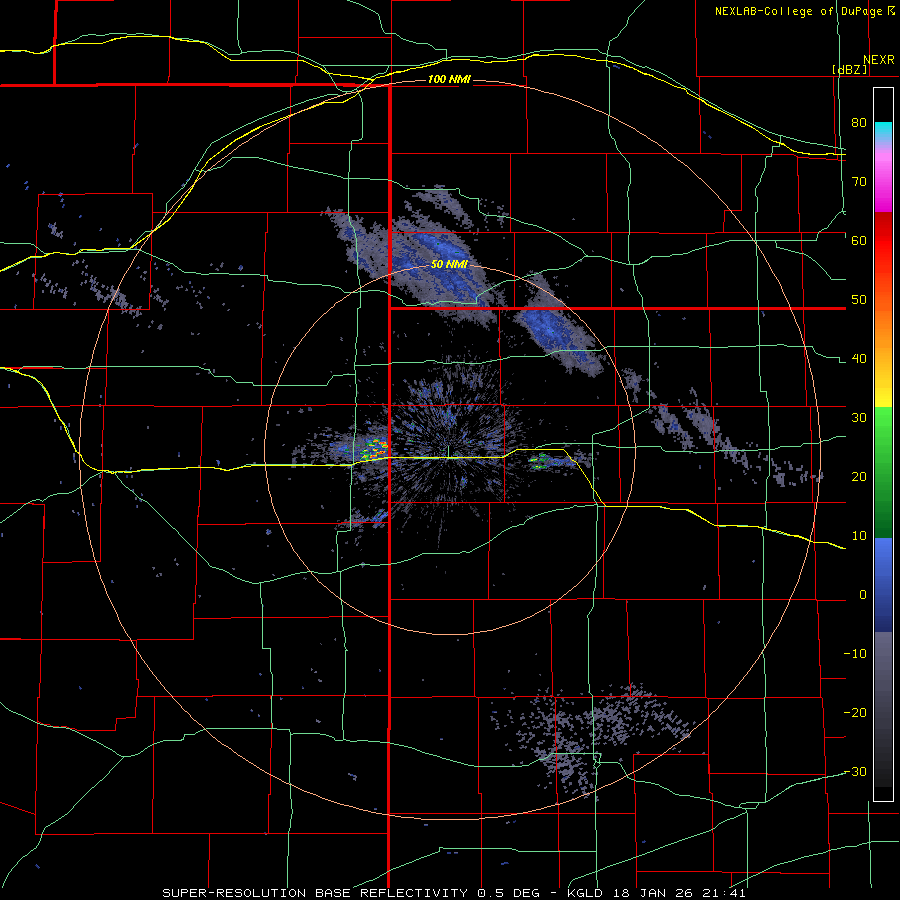Click the 0 value on dBZ scale
This screenshot has height=900, width=900.
tap(863, 595)
